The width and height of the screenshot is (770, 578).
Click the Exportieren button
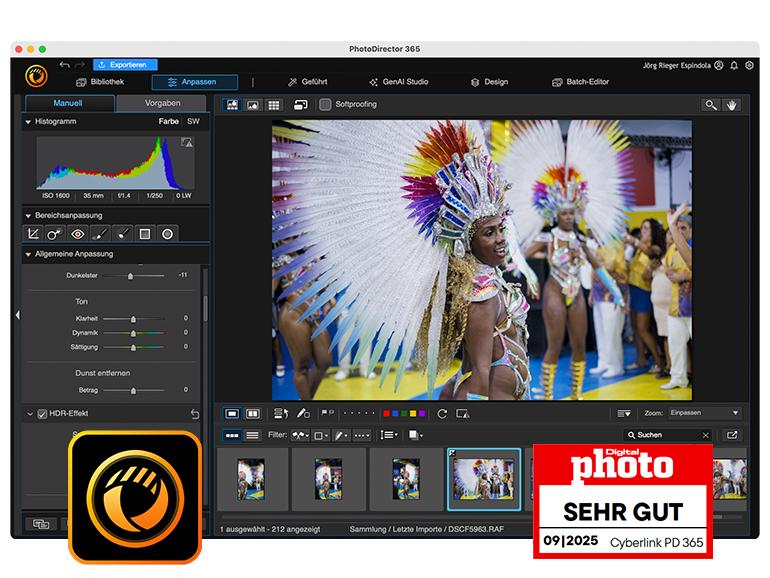125,65
